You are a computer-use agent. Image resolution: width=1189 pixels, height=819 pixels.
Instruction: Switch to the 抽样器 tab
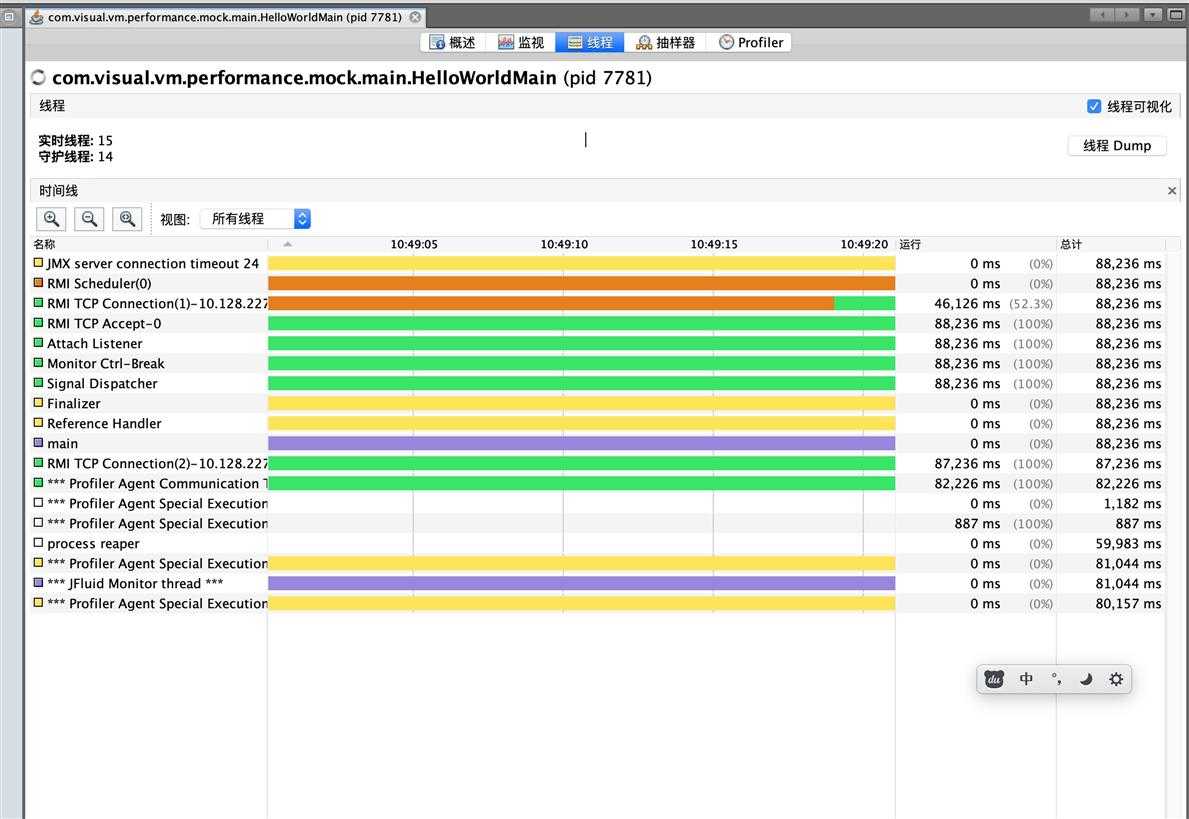coord(665,42)
